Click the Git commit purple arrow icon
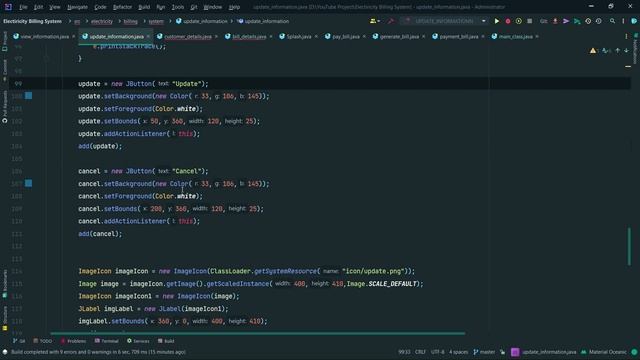The height and width of the screenshot is (360, 640). coord(566,21)
